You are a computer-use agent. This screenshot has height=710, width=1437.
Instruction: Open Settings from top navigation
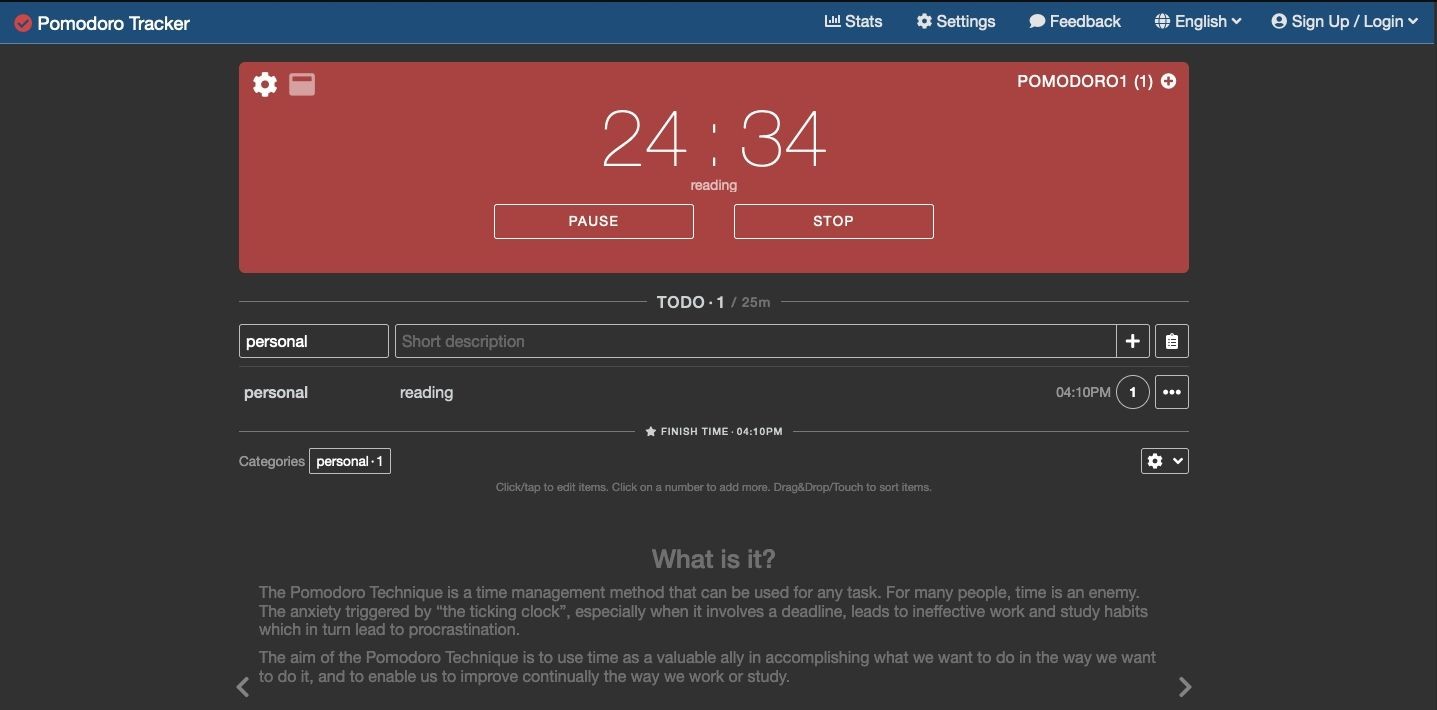pyautogui.click(x=956, y=21)
